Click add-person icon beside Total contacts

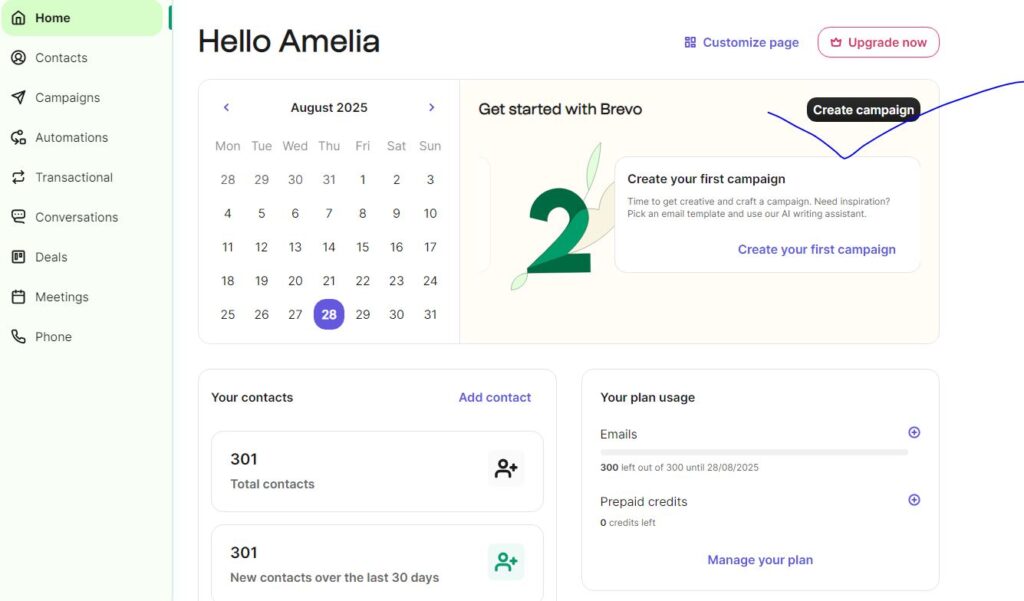(x=506, y=468)
